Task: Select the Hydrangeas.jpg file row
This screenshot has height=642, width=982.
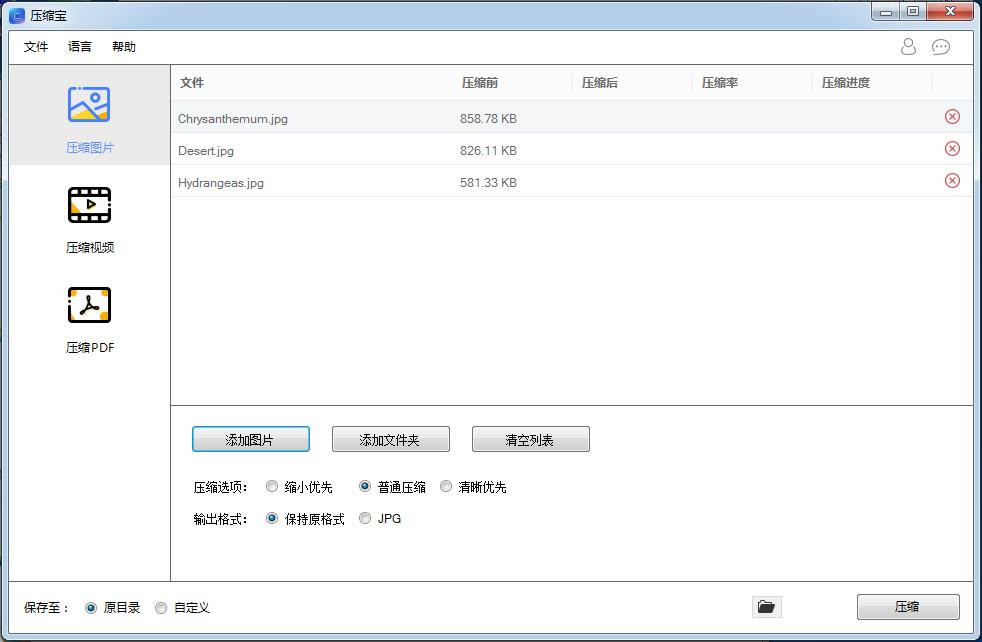Action: [x=571, y=181]
